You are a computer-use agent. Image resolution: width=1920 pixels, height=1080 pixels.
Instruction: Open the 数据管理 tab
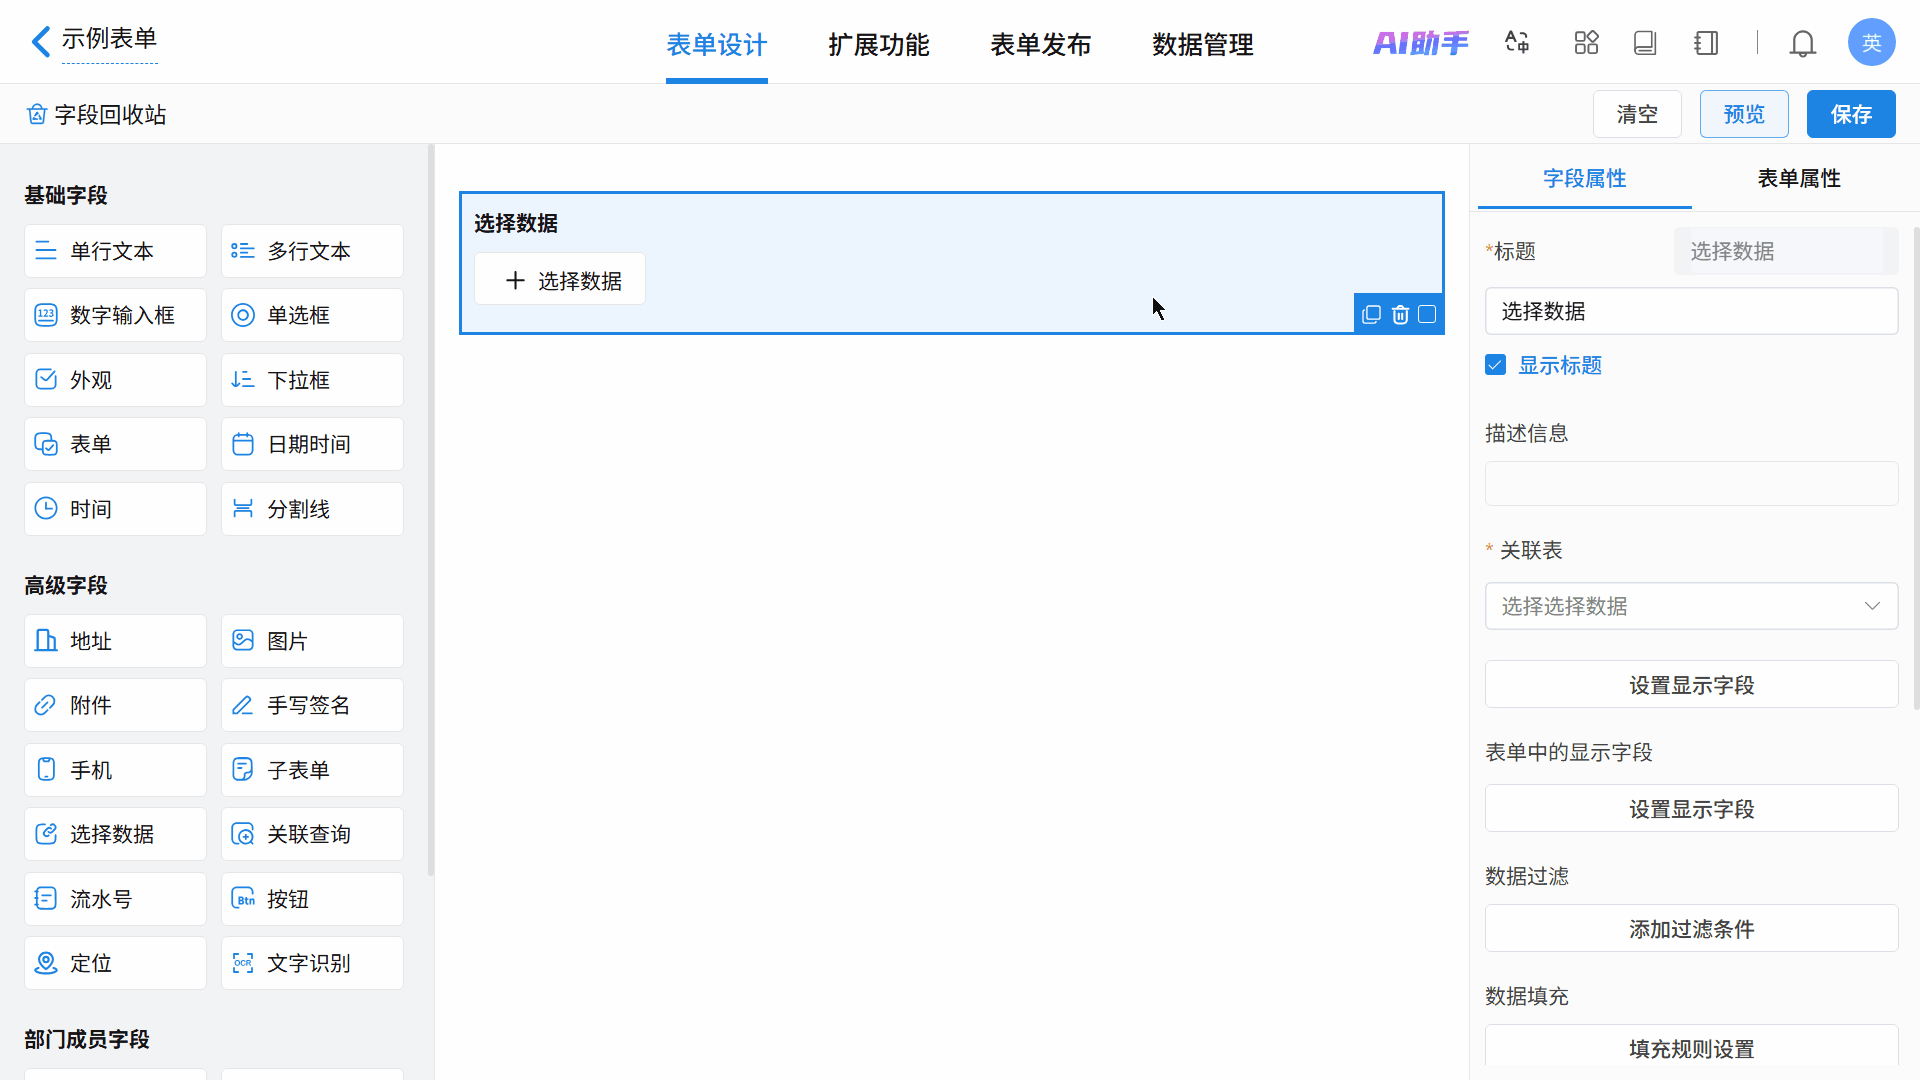(x=1202, y=45)
